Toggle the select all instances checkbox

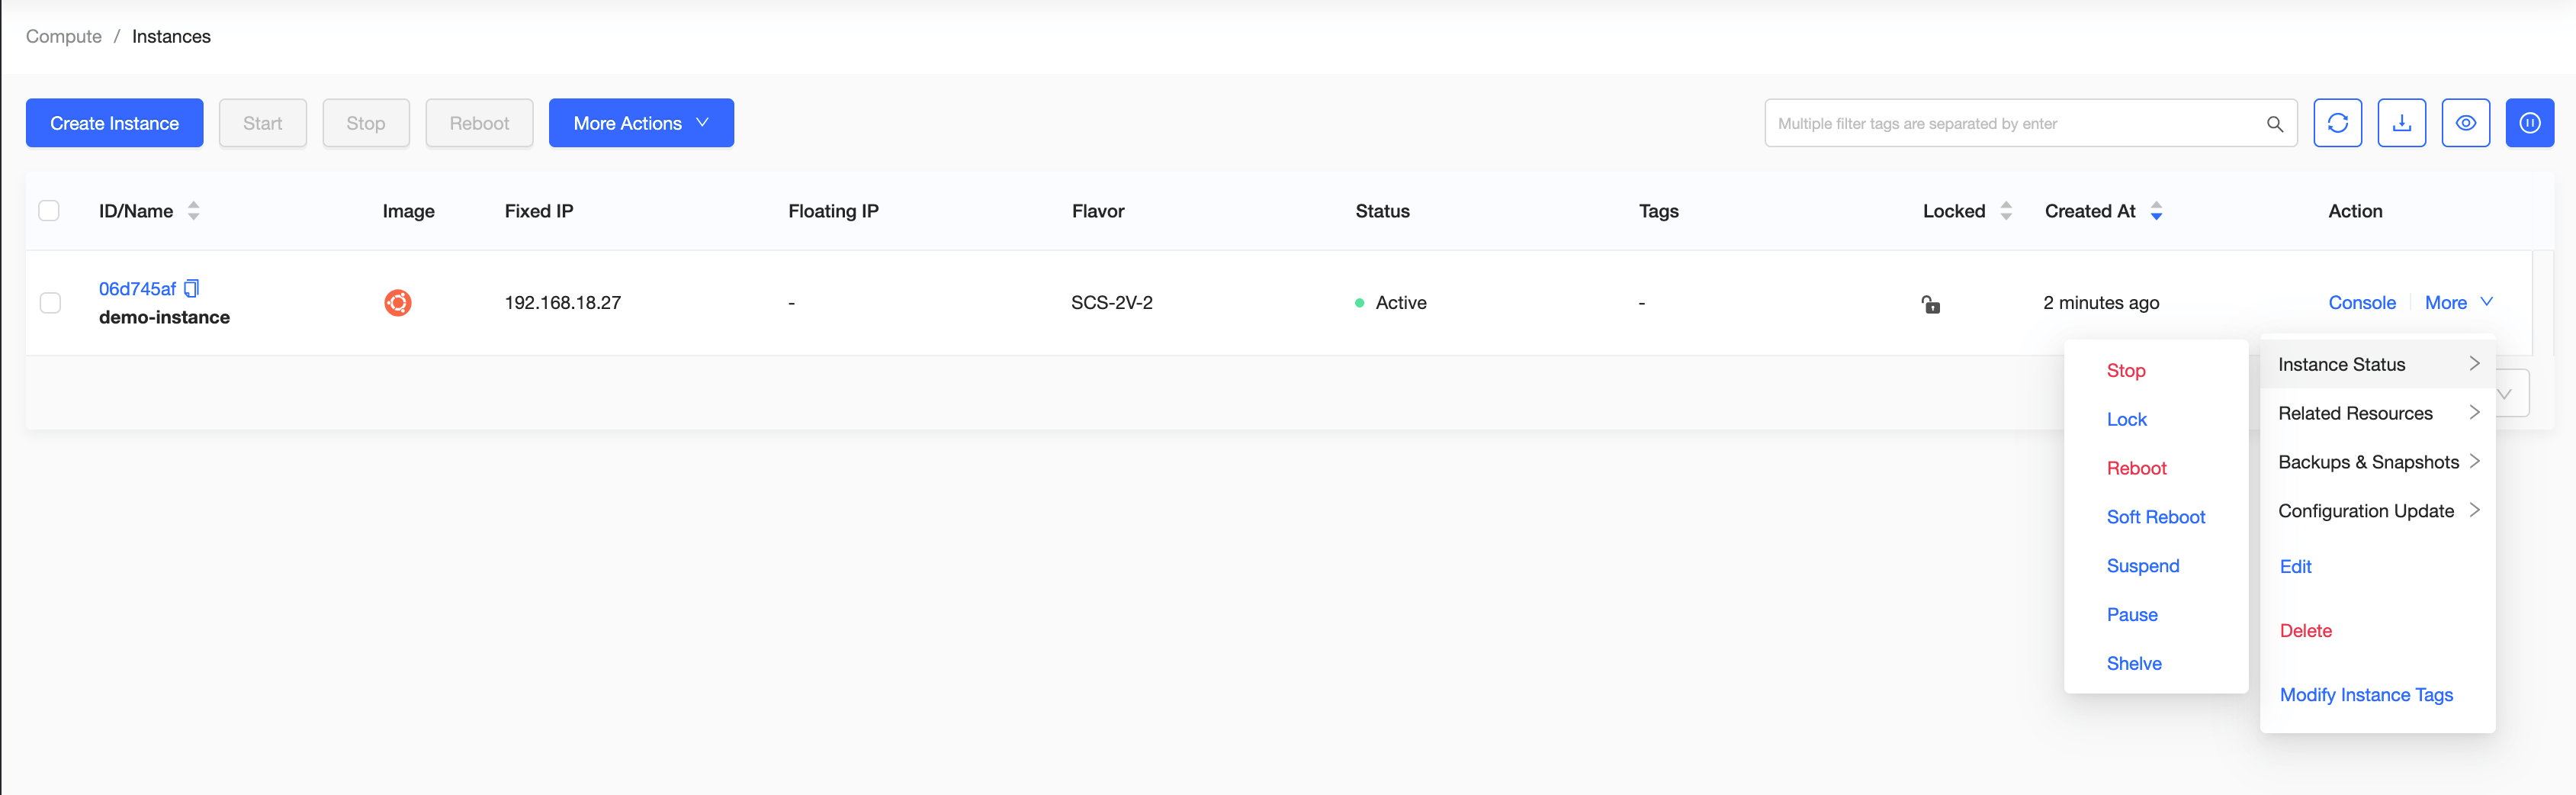[x=49, y=211]
